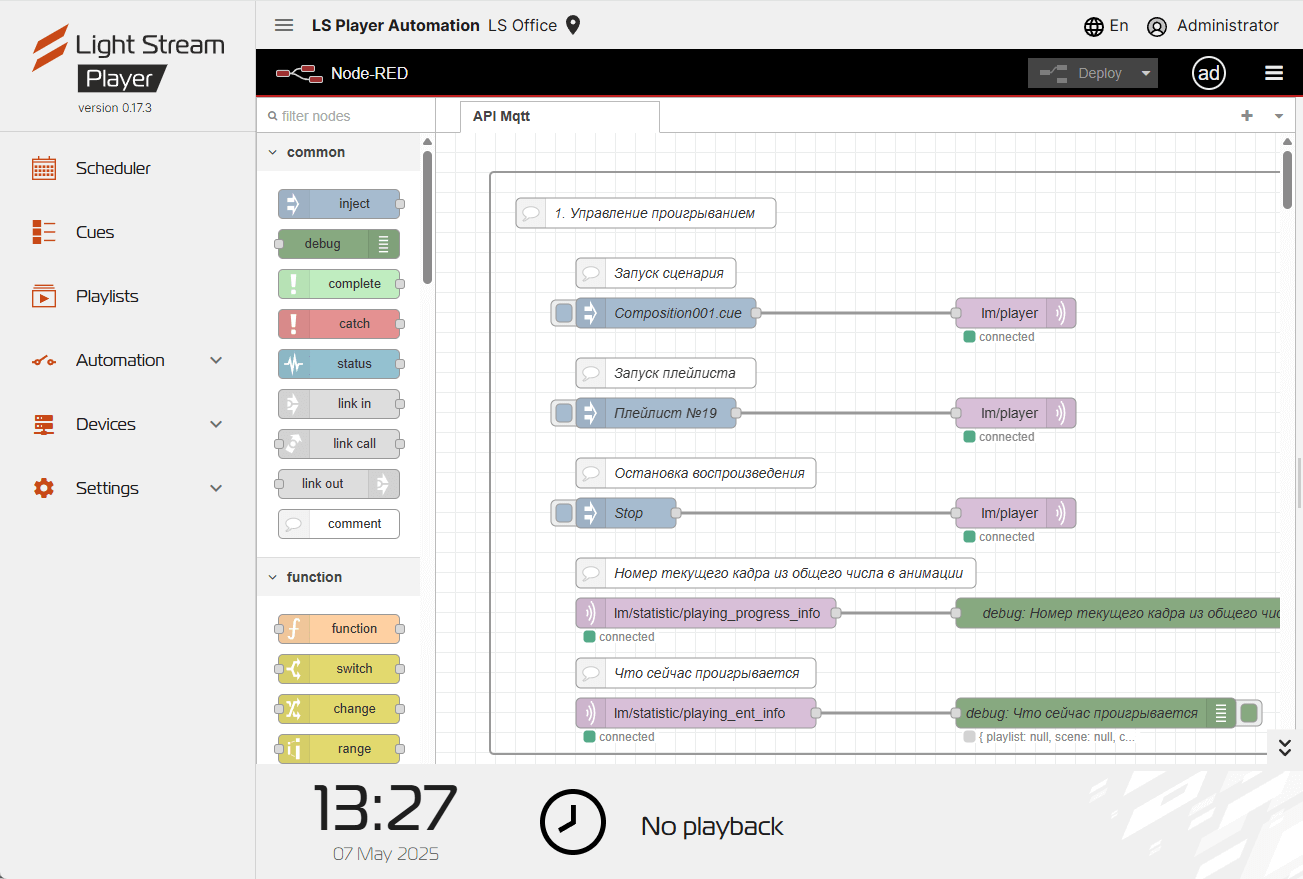This screenshot has height=879, width=1303.
Task: Click the Scheduler calendar icon
Action: coord(44,168)
